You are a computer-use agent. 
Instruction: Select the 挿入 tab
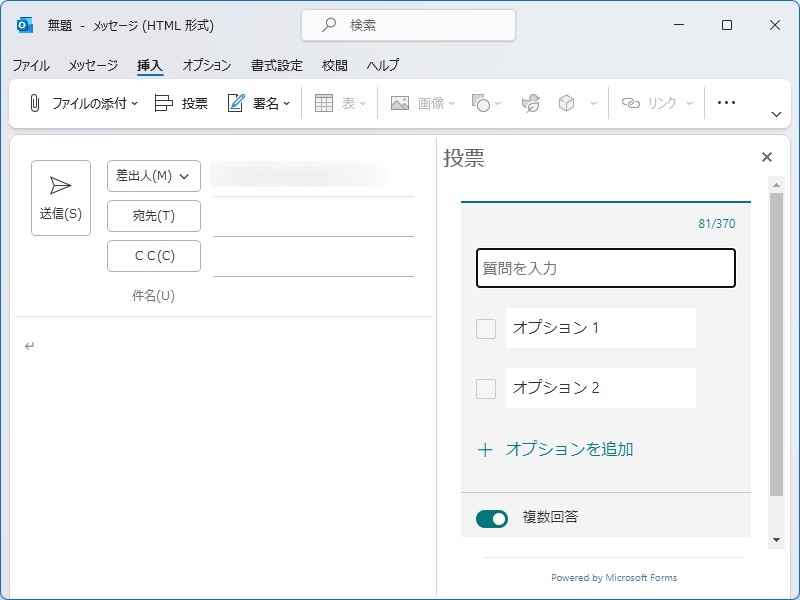[149, 65]
